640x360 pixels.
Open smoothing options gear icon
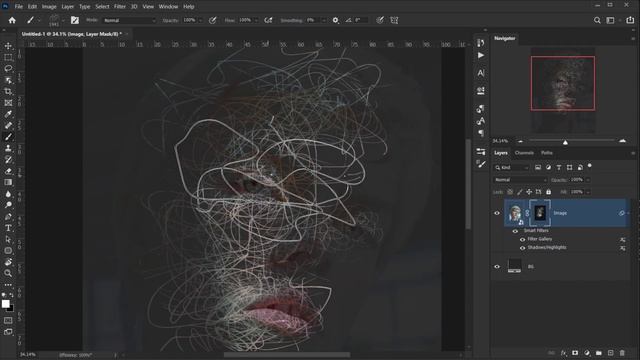tap(335, 20)
